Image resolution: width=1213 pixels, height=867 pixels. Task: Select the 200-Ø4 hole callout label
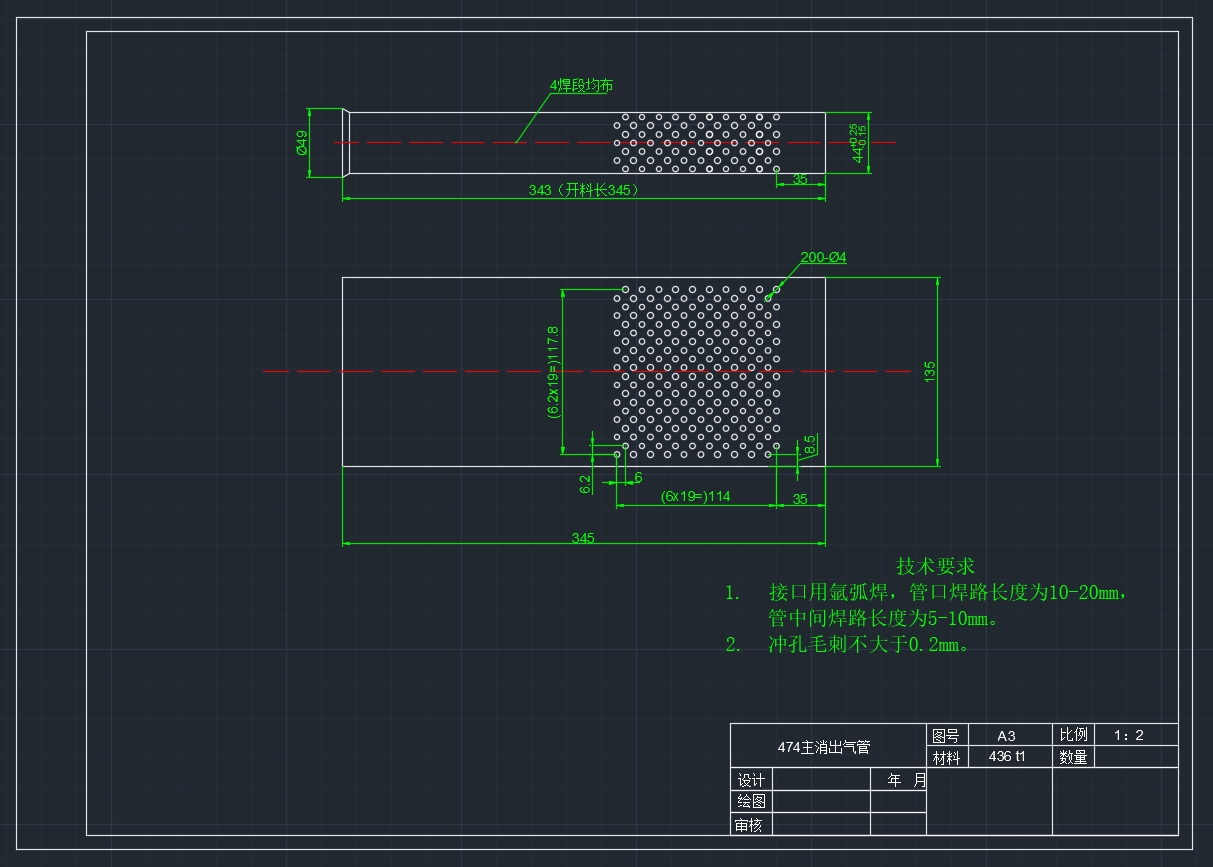[823, 258]
